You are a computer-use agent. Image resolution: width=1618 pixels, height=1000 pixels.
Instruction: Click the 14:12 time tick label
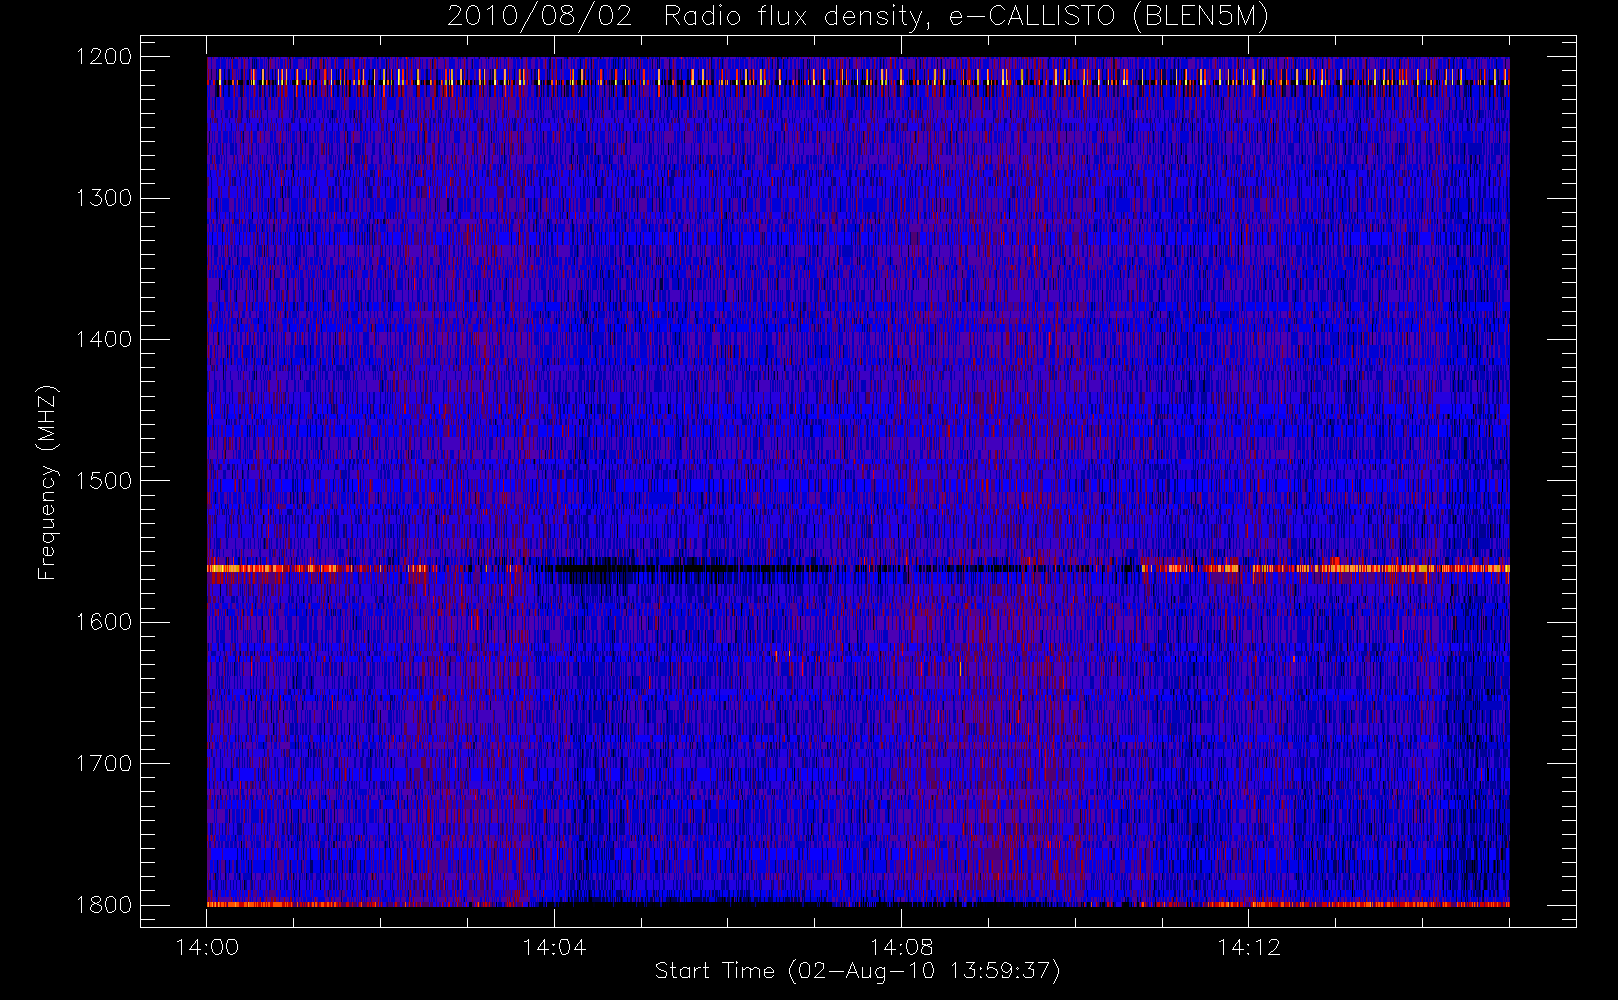coord(1248,947)
